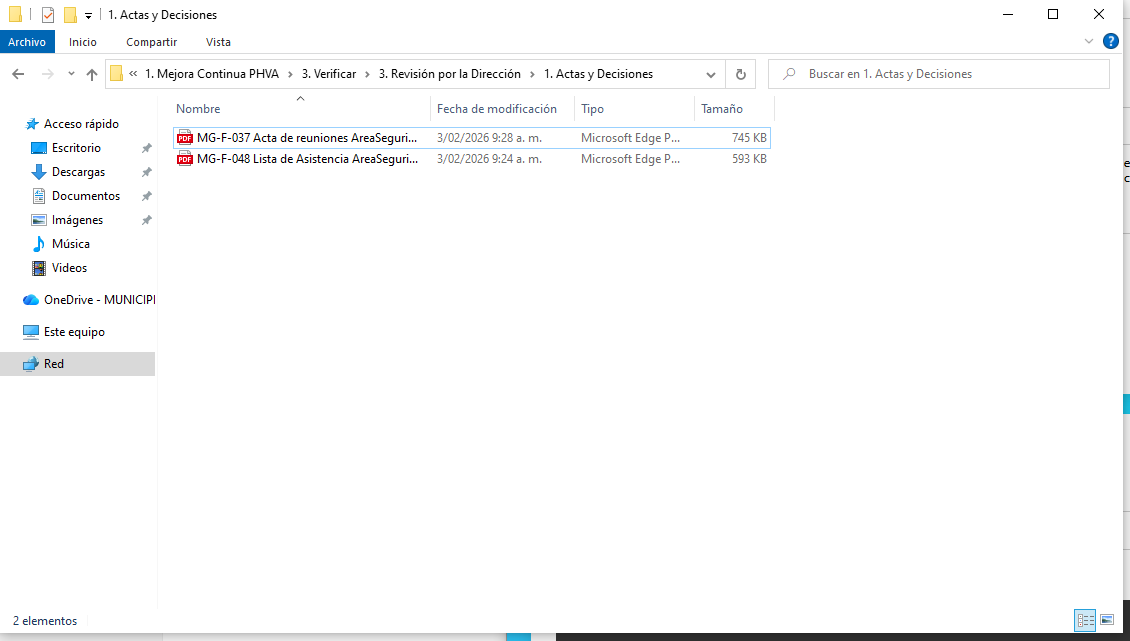Sort by Nombre column header
Viewport: 1130px width, 641px height.
(x=198, y=109)
